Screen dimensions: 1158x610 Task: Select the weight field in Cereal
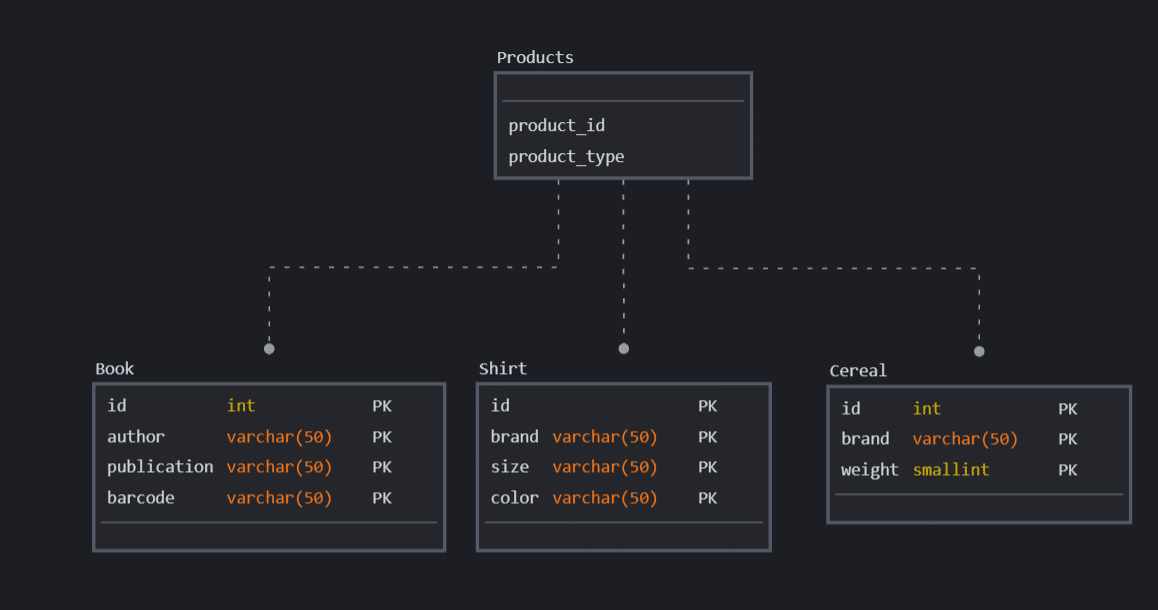870,470
